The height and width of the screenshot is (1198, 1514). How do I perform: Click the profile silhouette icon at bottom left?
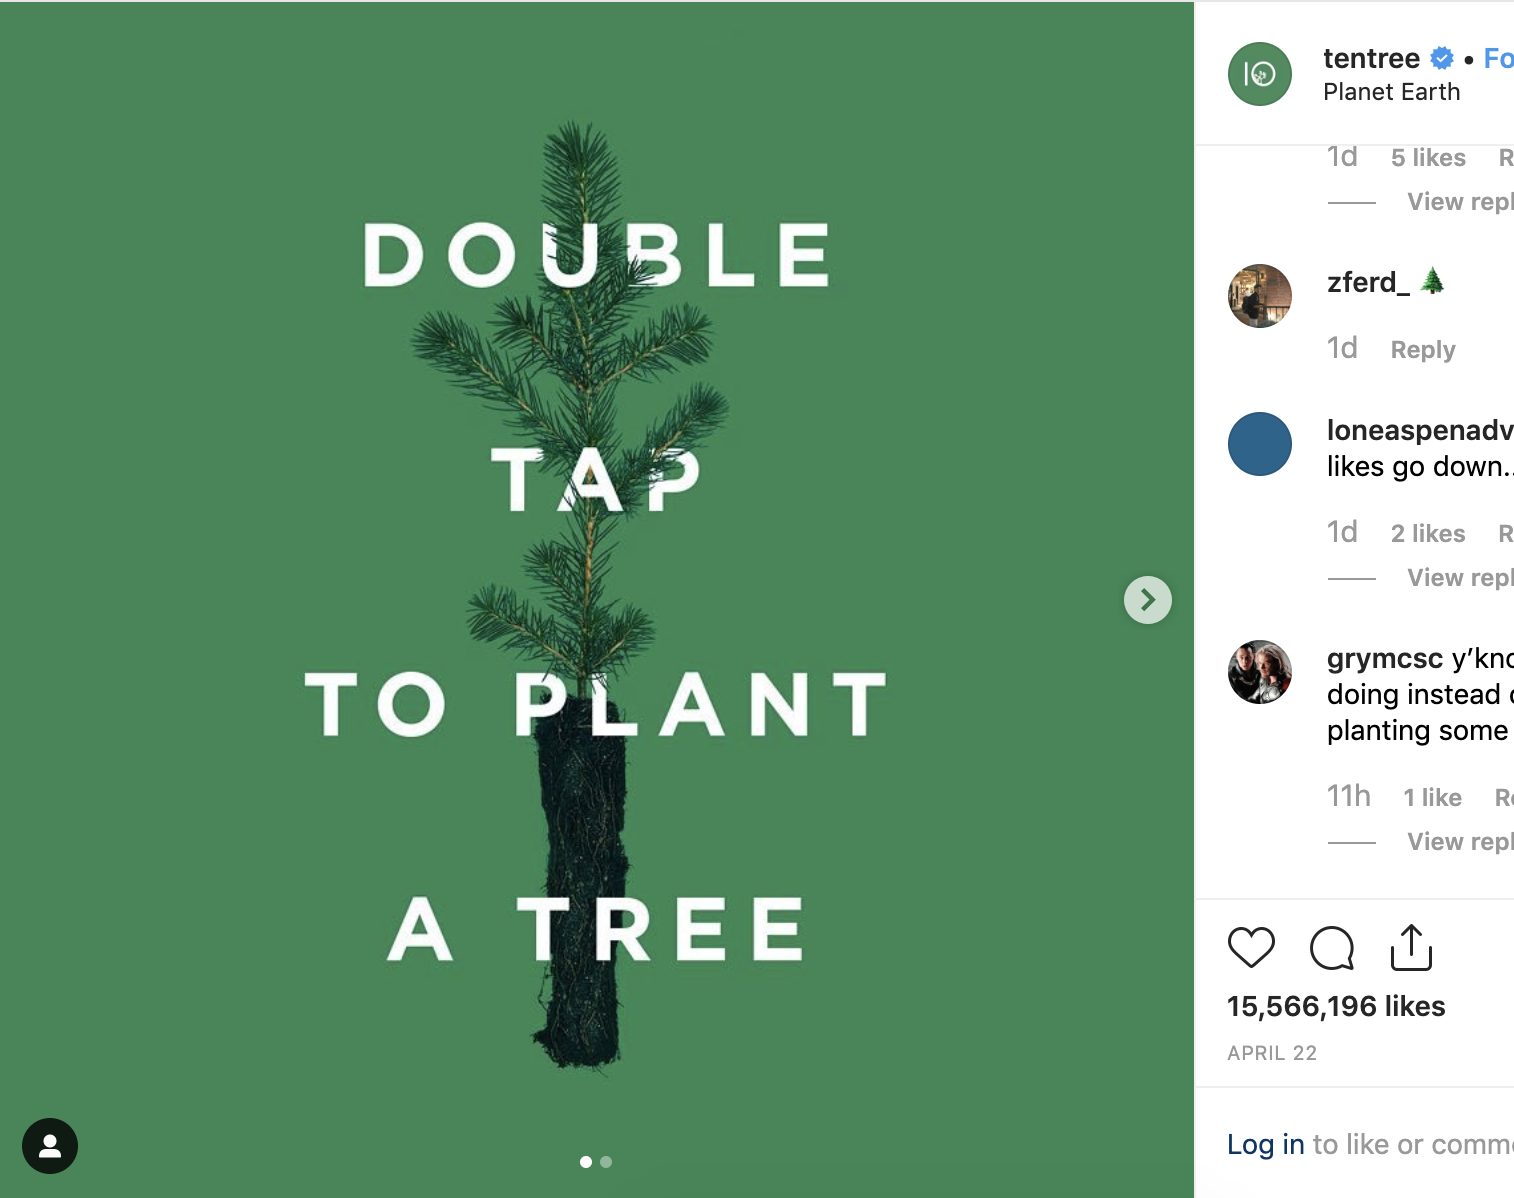coord(49,1146)
